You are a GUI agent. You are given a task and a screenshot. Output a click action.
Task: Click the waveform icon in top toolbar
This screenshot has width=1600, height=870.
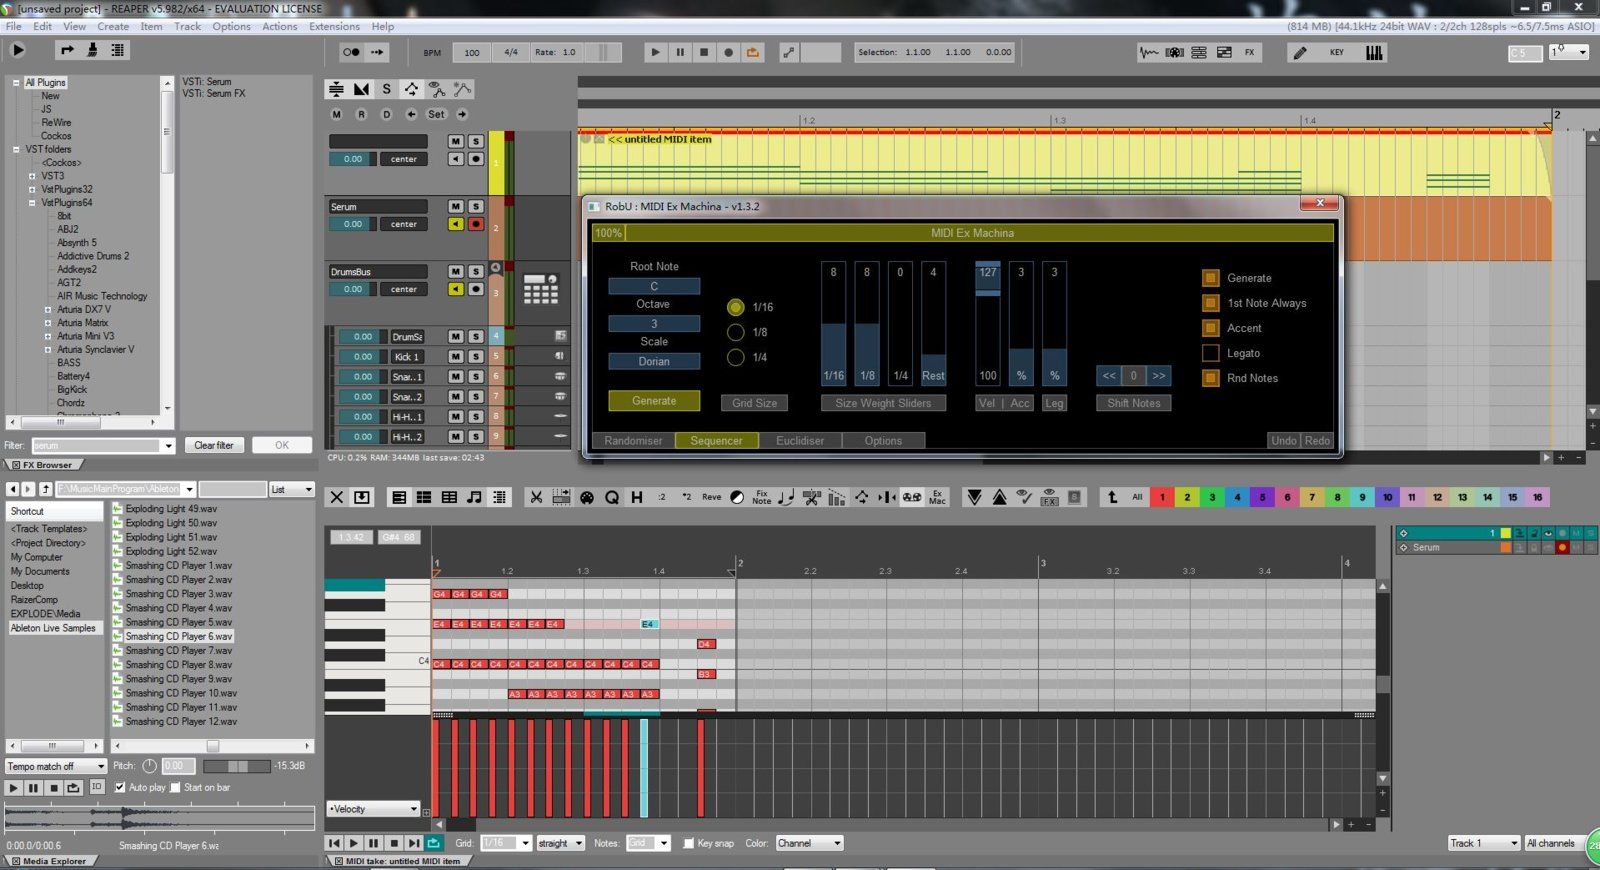tap(1149, 52)
